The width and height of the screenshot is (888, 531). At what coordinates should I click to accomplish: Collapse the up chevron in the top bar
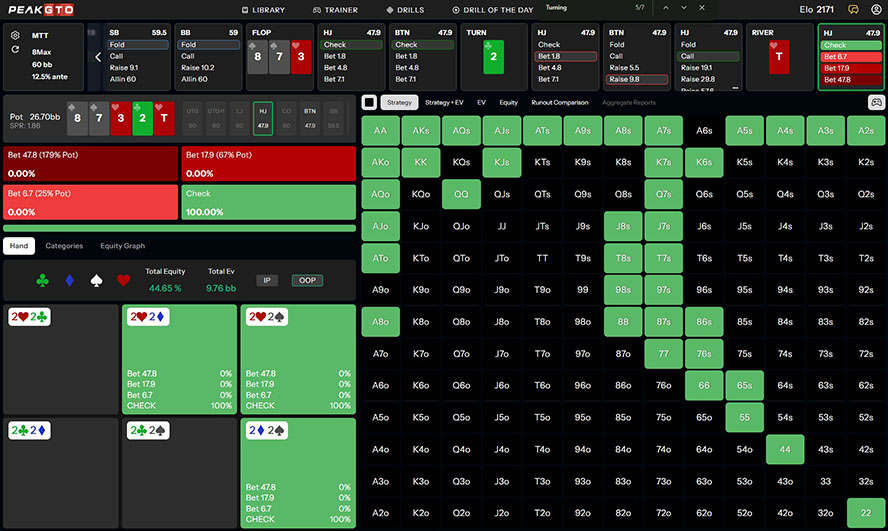click(x=667, y=8)
